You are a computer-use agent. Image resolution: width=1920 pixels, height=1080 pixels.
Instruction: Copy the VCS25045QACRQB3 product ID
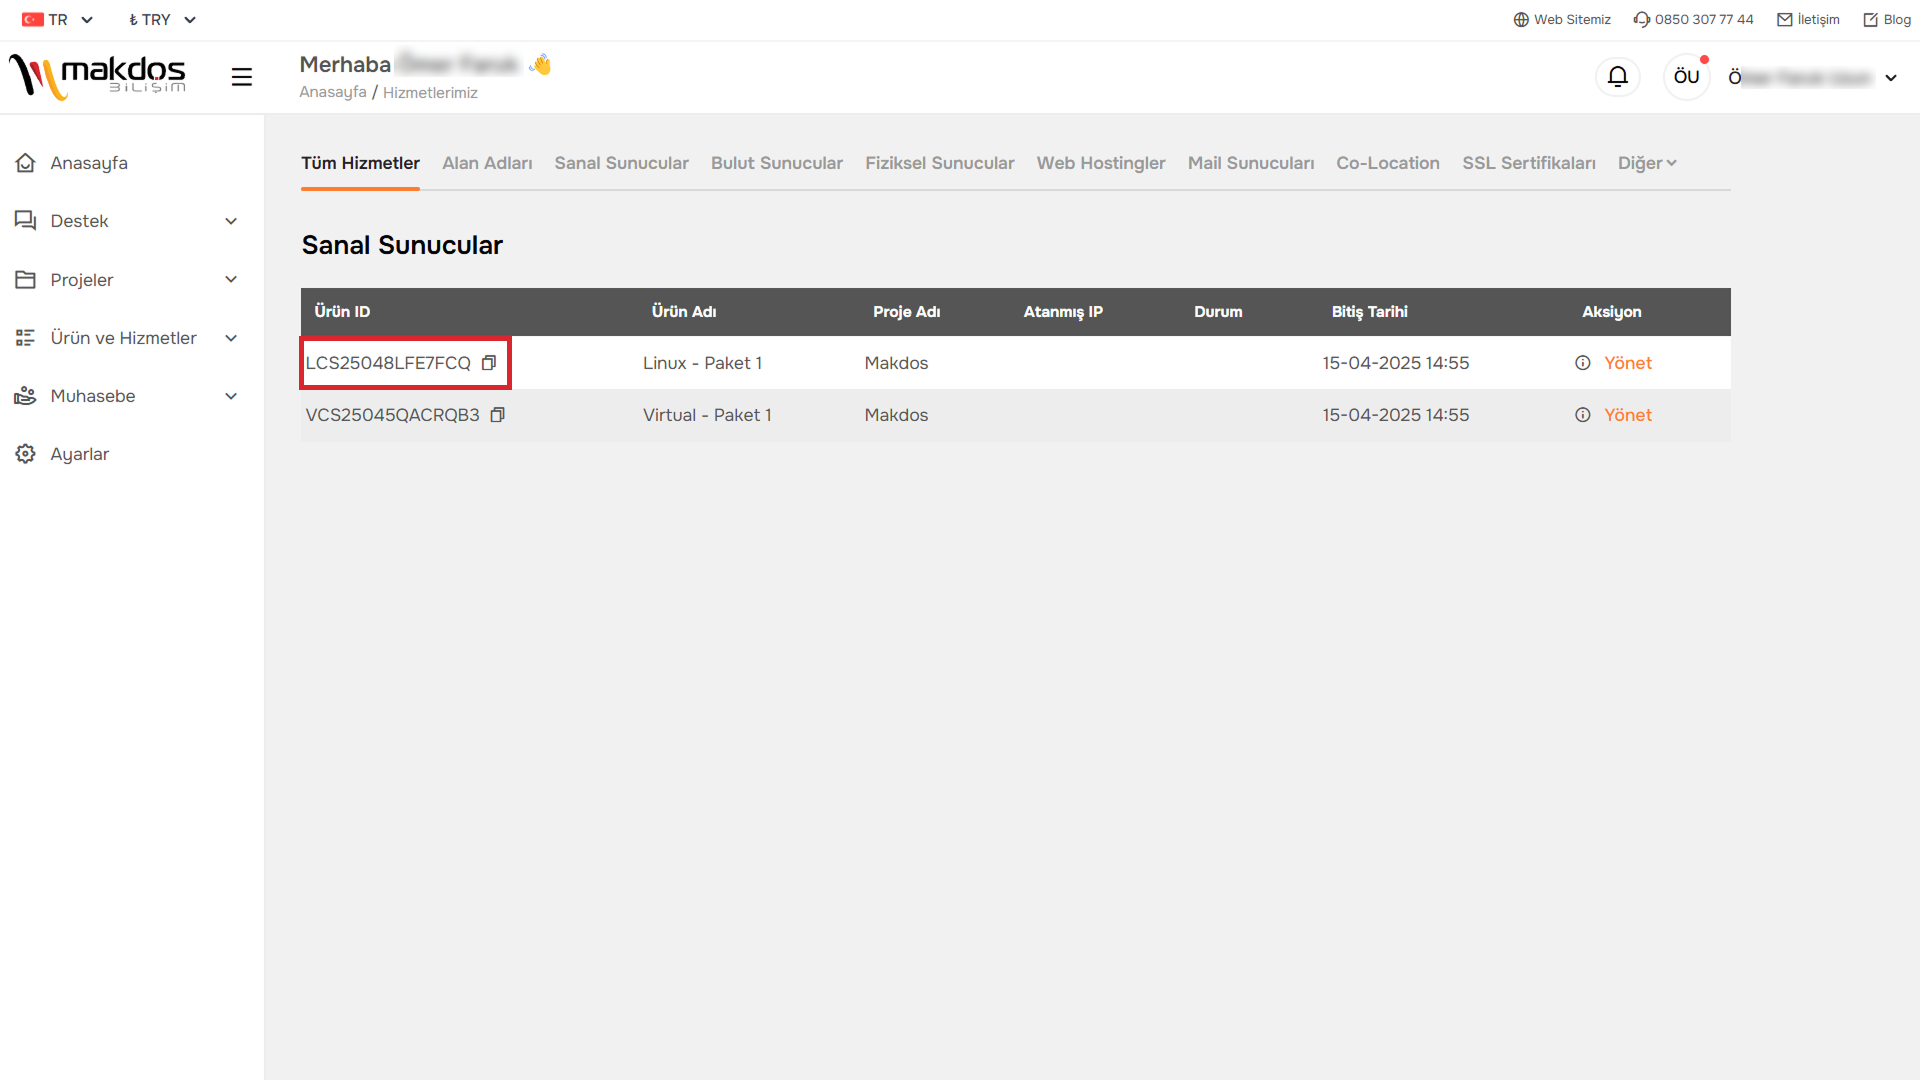(x=497, y=415)
